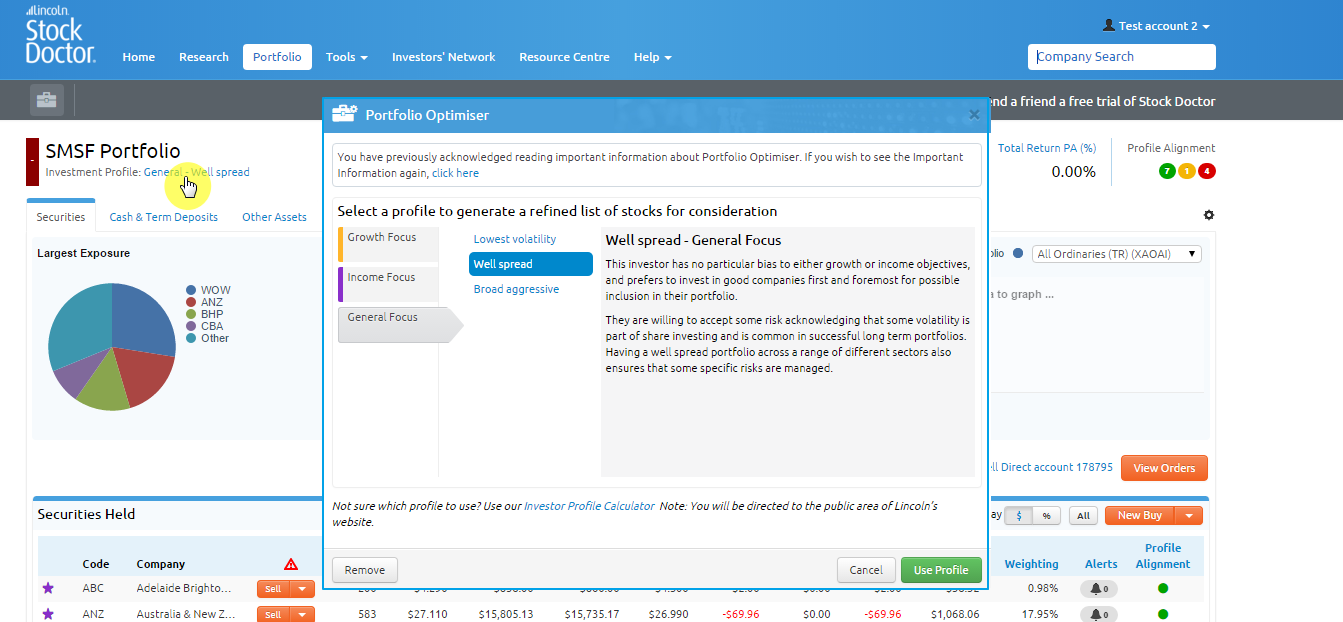Screen dimensions: 1343x622
Task: Click the portfolio briefcase icon in grey toolbar
Action: pos(47,100)
